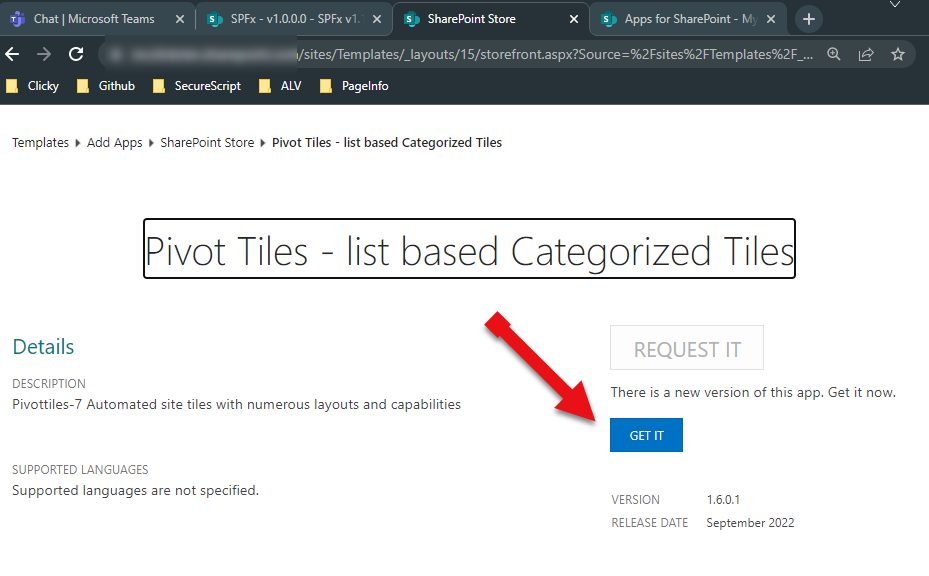Open a new browser tab with plus icon
Screen dimensions: 929x576
tap(809, 19)
